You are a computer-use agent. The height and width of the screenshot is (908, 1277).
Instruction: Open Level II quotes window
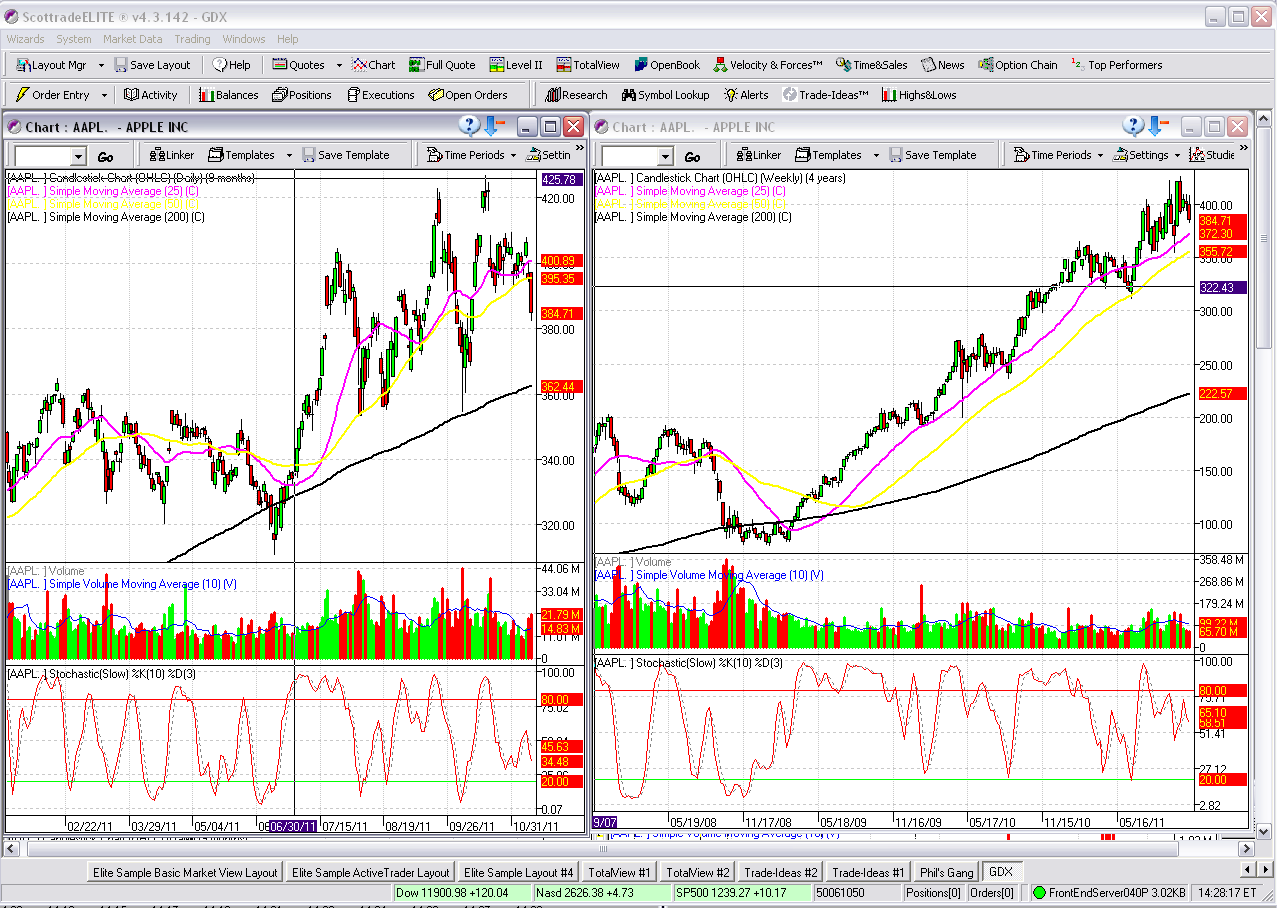click(x=516, y=65)
